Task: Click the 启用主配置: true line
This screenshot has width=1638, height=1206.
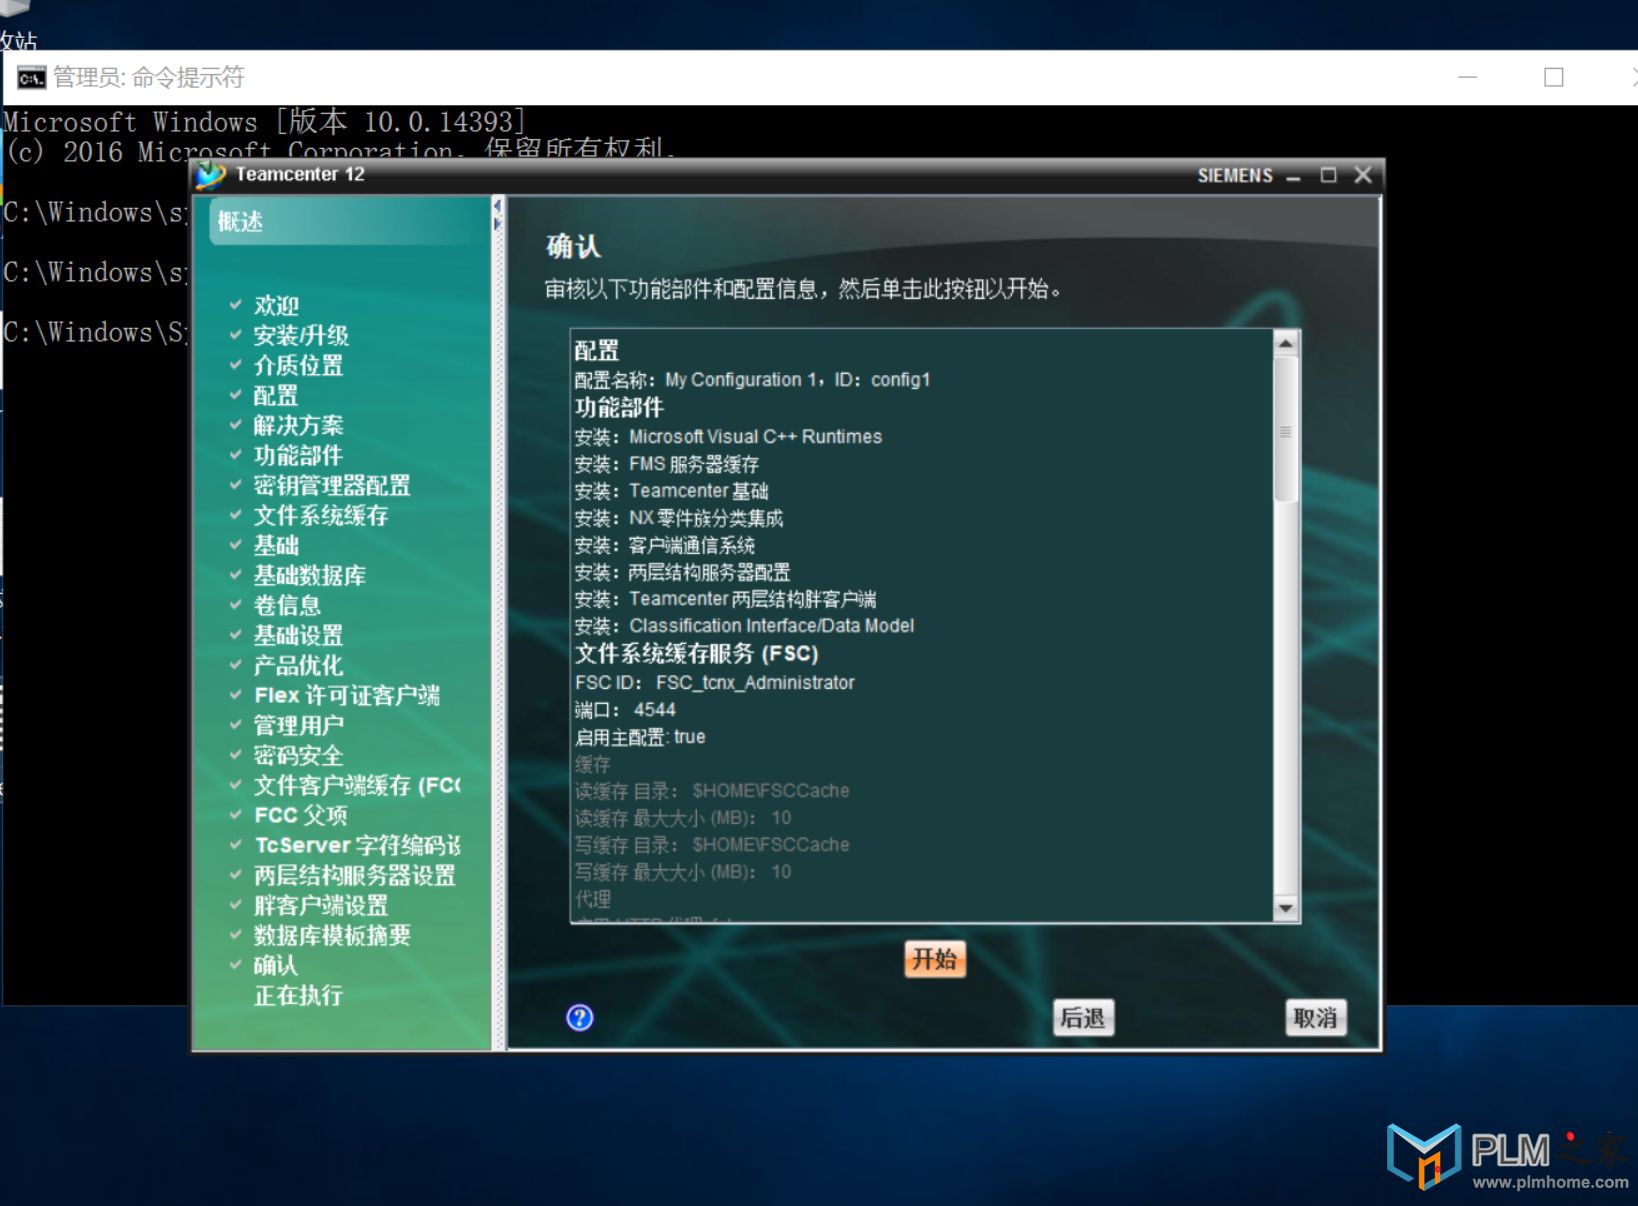Action: pyautogui.click(x=640, y=737)
